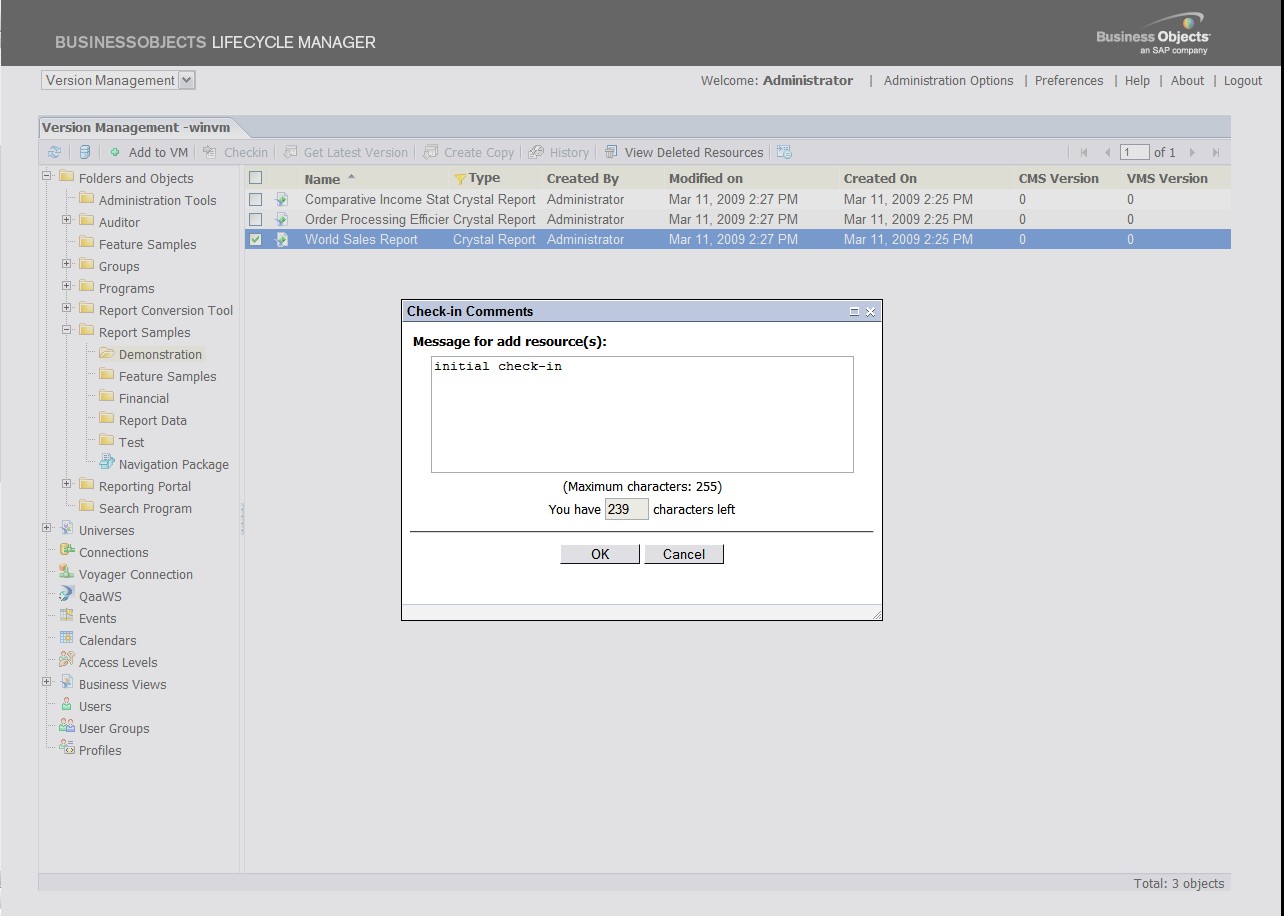This screenshot has width=1284, height=916.
Task: Open Administration Options
Action: [x=948, y=81]
